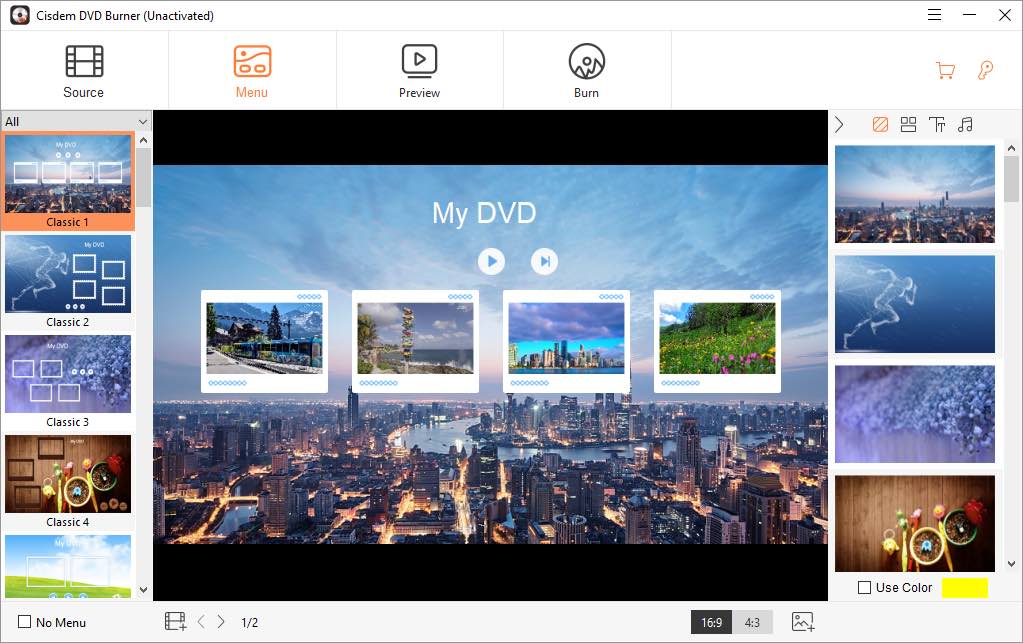The width and height of the screenshot is (1023, 643).
Task: Select the green meadow template thumbnail
Action: pyautogui.click(x=68, y=566)
